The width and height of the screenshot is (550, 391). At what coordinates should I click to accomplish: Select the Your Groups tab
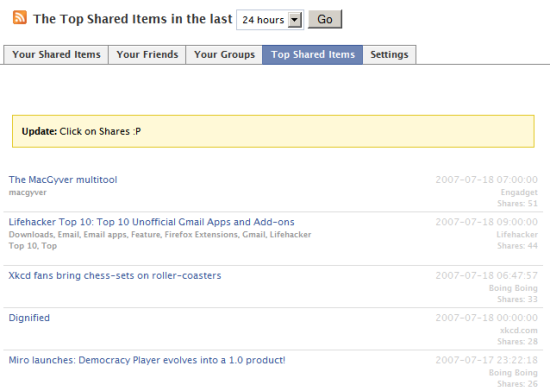click(224, 55)
